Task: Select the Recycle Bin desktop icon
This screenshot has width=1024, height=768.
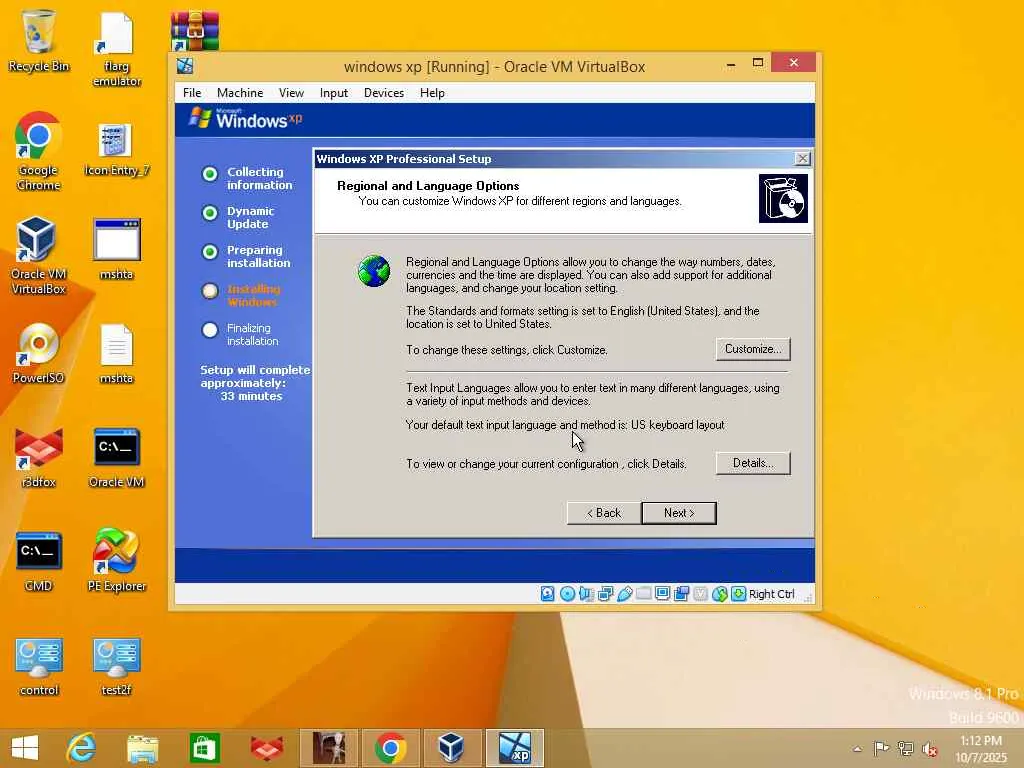Action: pos(39,40)
